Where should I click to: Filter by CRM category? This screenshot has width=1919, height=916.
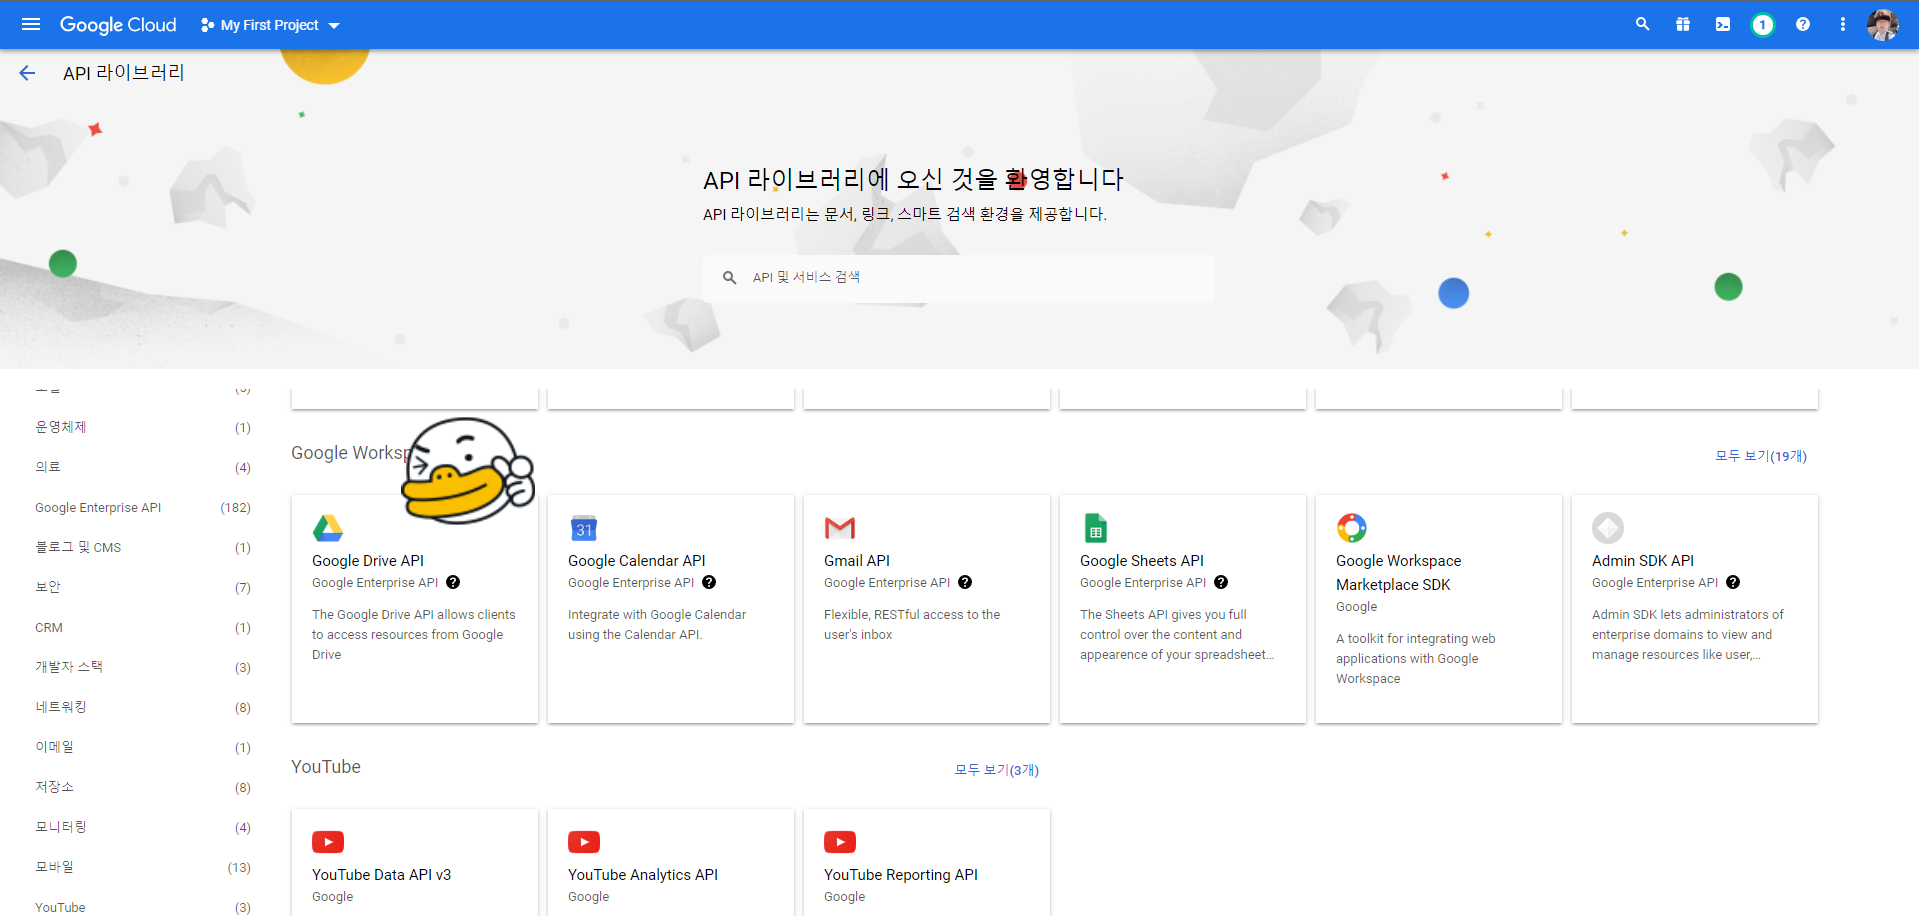click(x=143, y=627)
